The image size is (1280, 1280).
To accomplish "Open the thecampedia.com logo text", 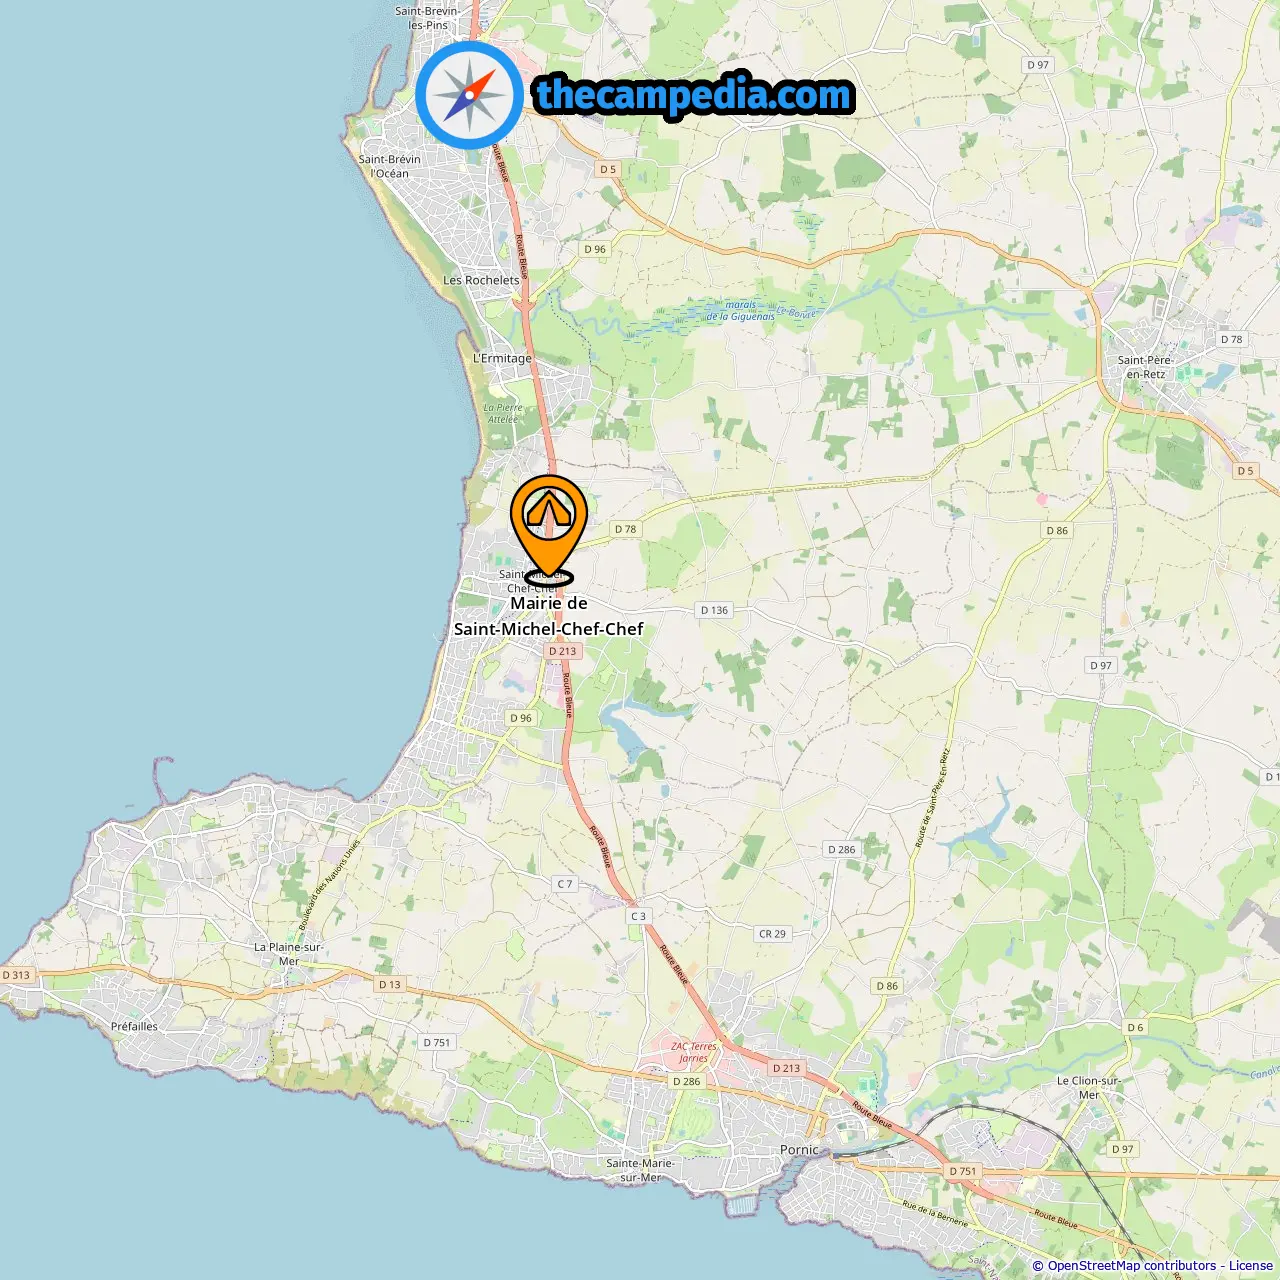I will [694, 95].
